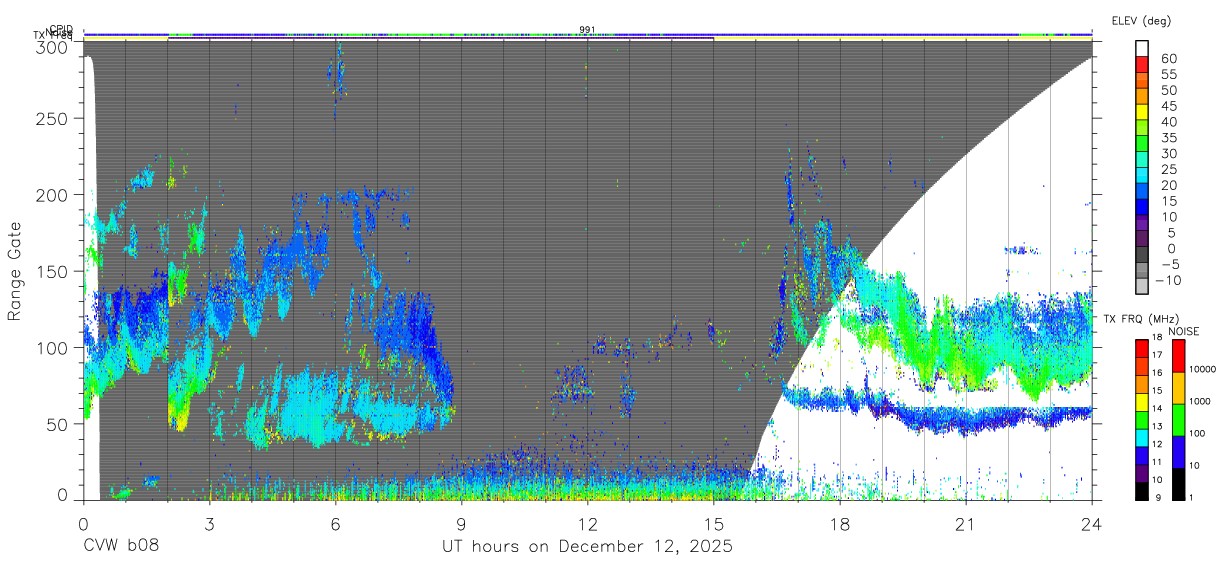Click the 300 range gate tick label

pyautogui.click(x=54, y=46)
